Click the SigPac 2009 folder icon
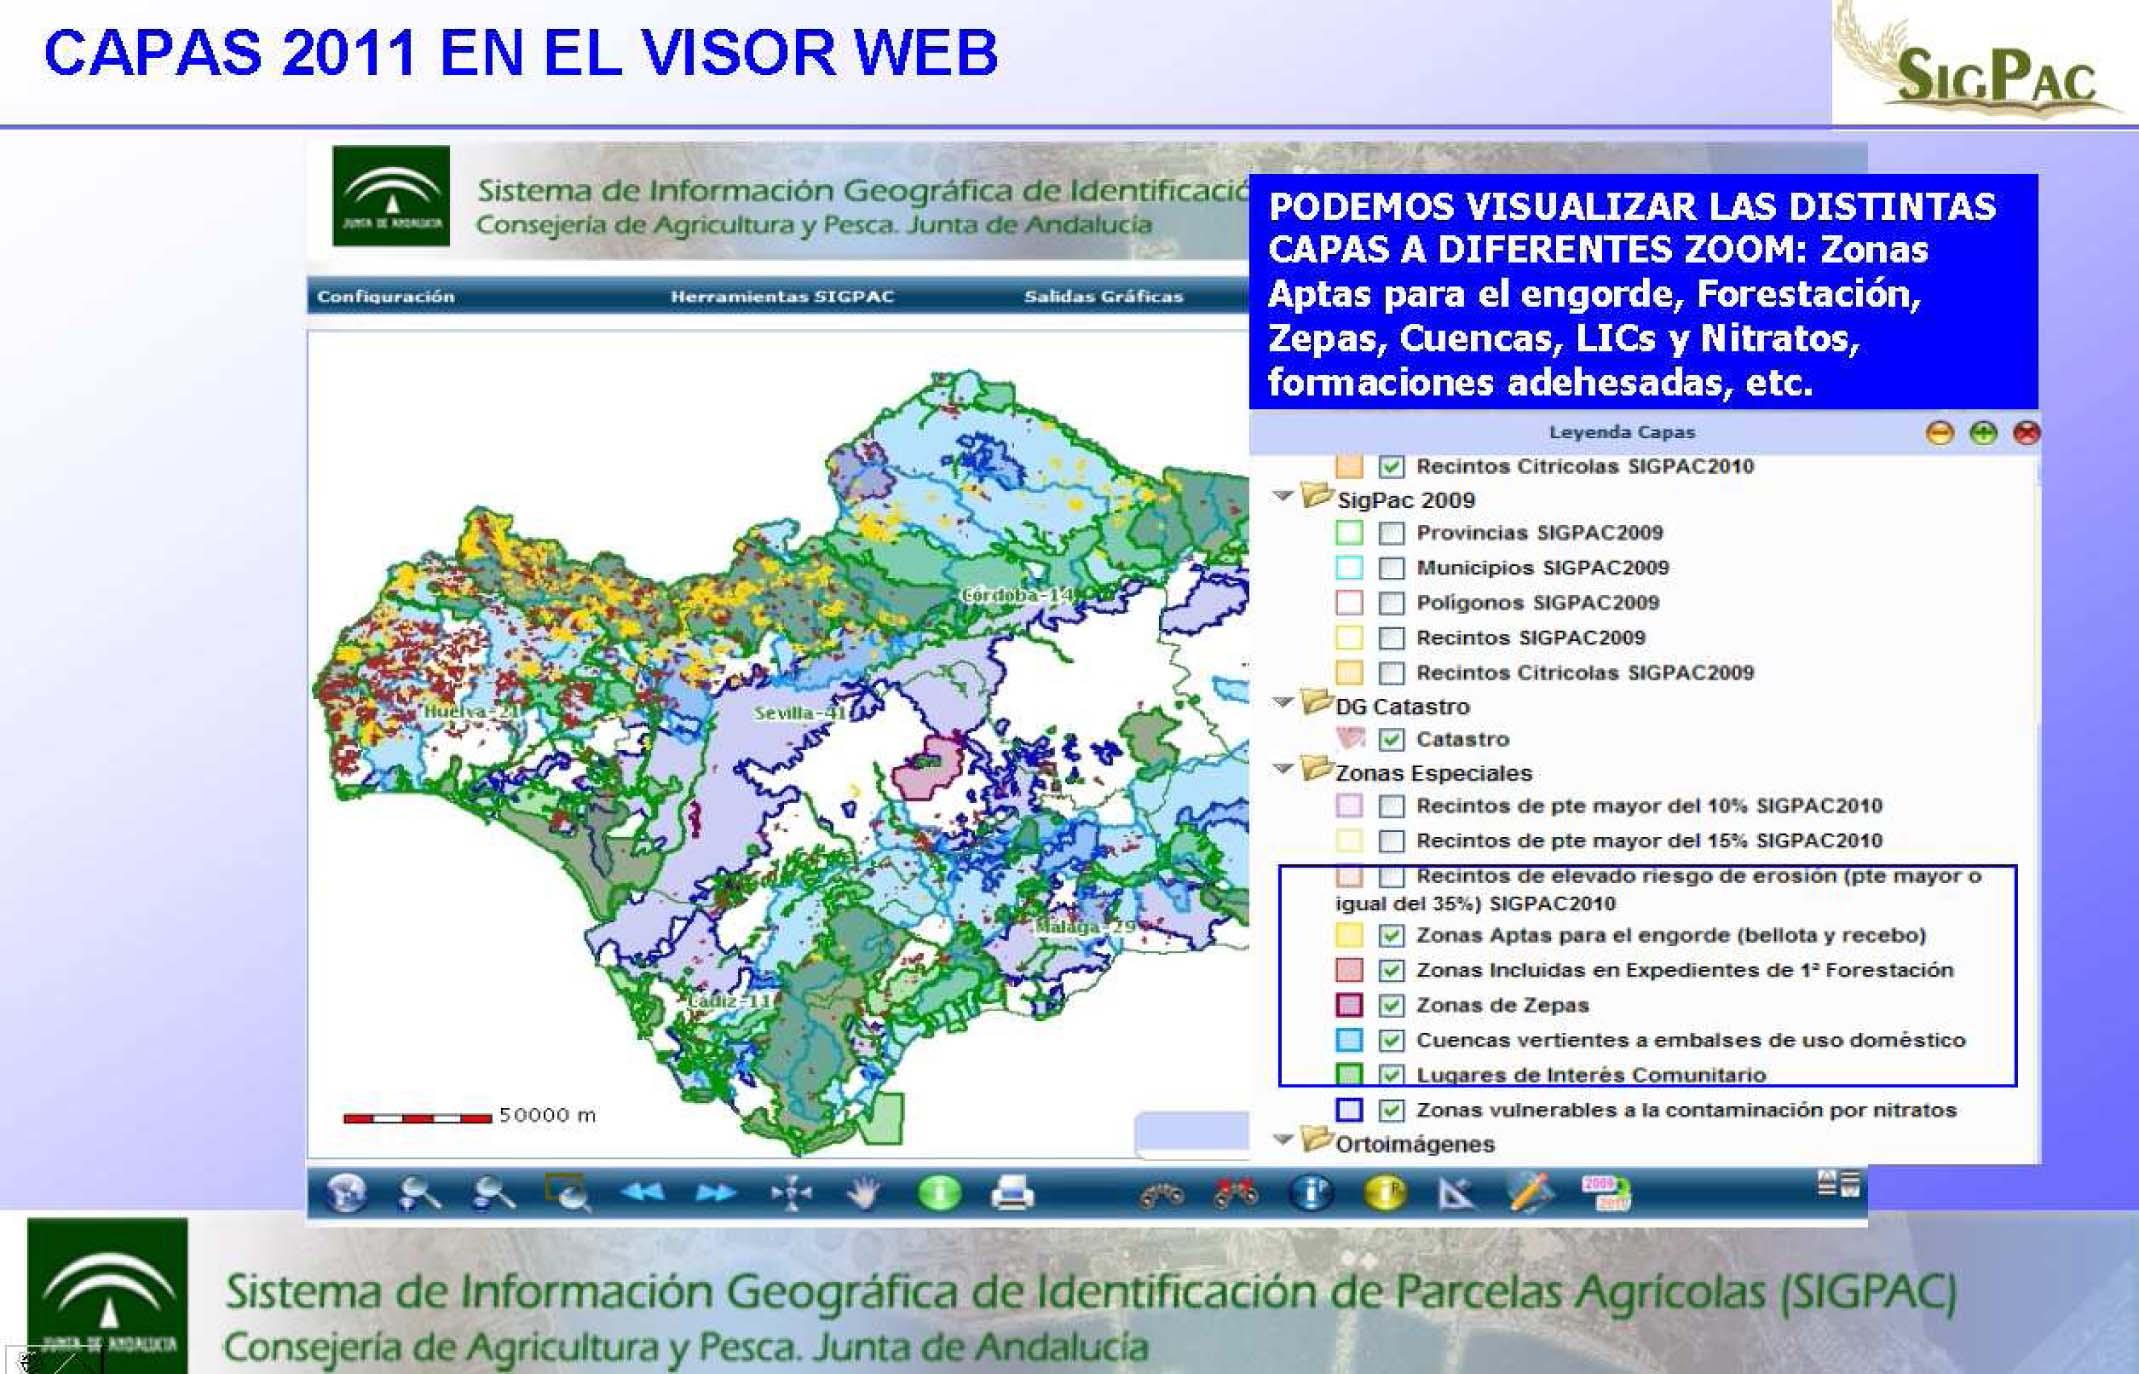This screenshot has width=2139, height=1374. pos(1317,496)
